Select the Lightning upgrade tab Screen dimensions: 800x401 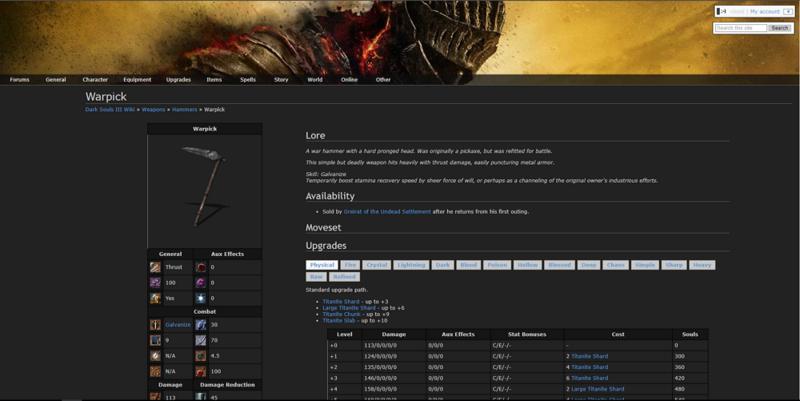click(411, 265)
